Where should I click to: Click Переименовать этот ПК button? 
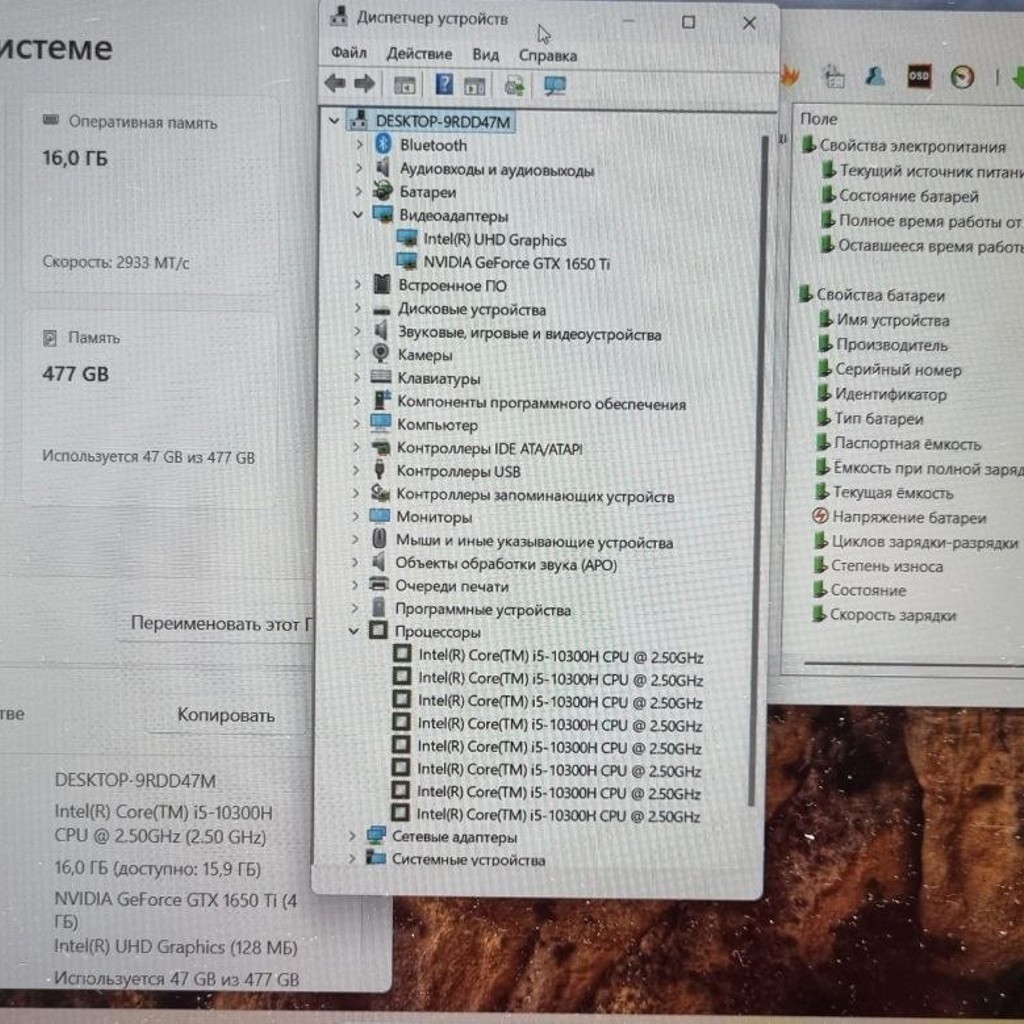(x=221, y=624)
